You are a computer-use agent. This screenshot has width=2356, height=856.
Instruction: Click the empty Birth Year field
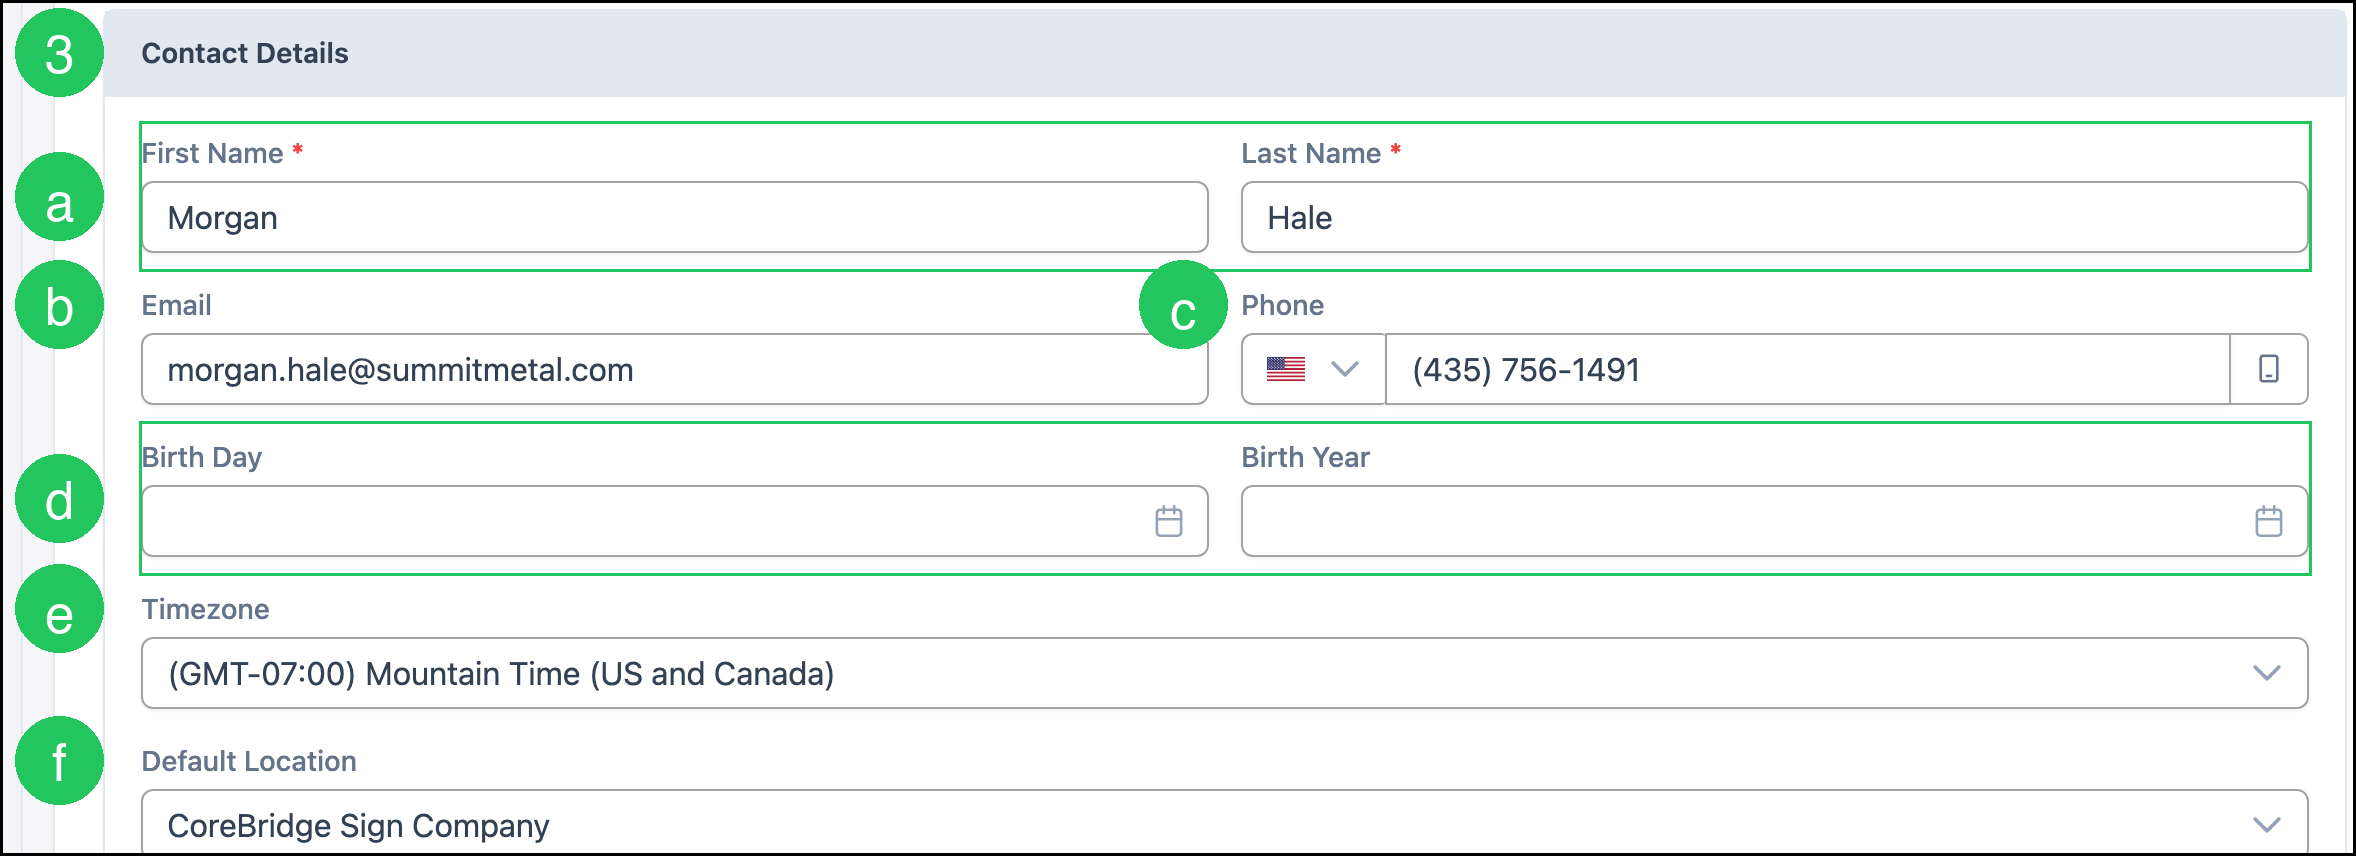1775,521
